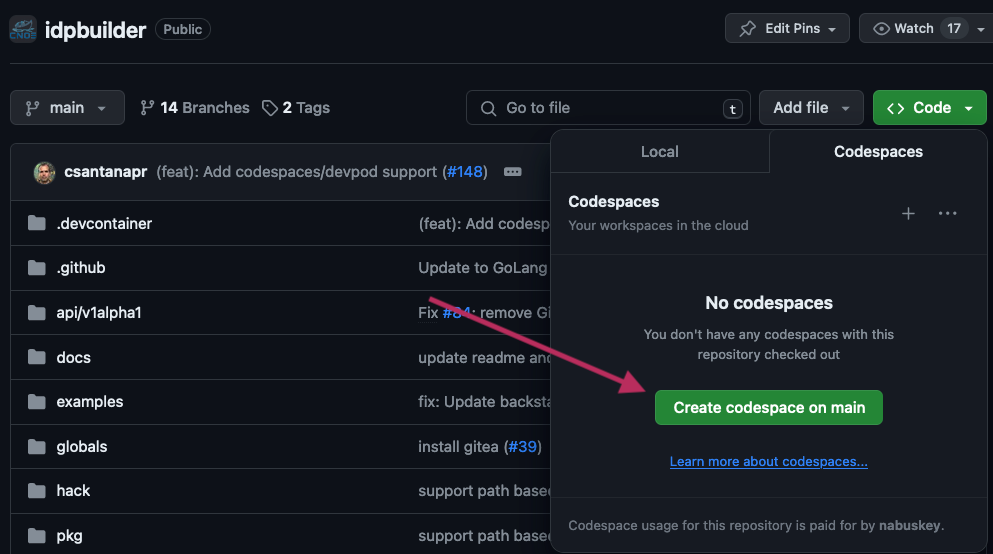Click the idpbuilder repository avatar icon
The width and height of the screenshot is (993, 554).
coord(23,29)
